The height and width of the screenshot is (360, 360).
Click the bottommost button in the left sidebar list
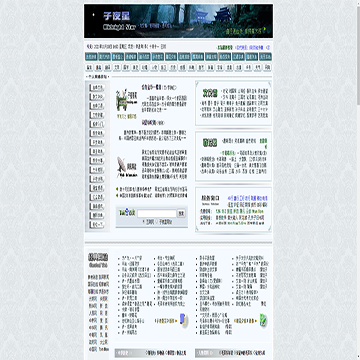click(x=97, y=225)
